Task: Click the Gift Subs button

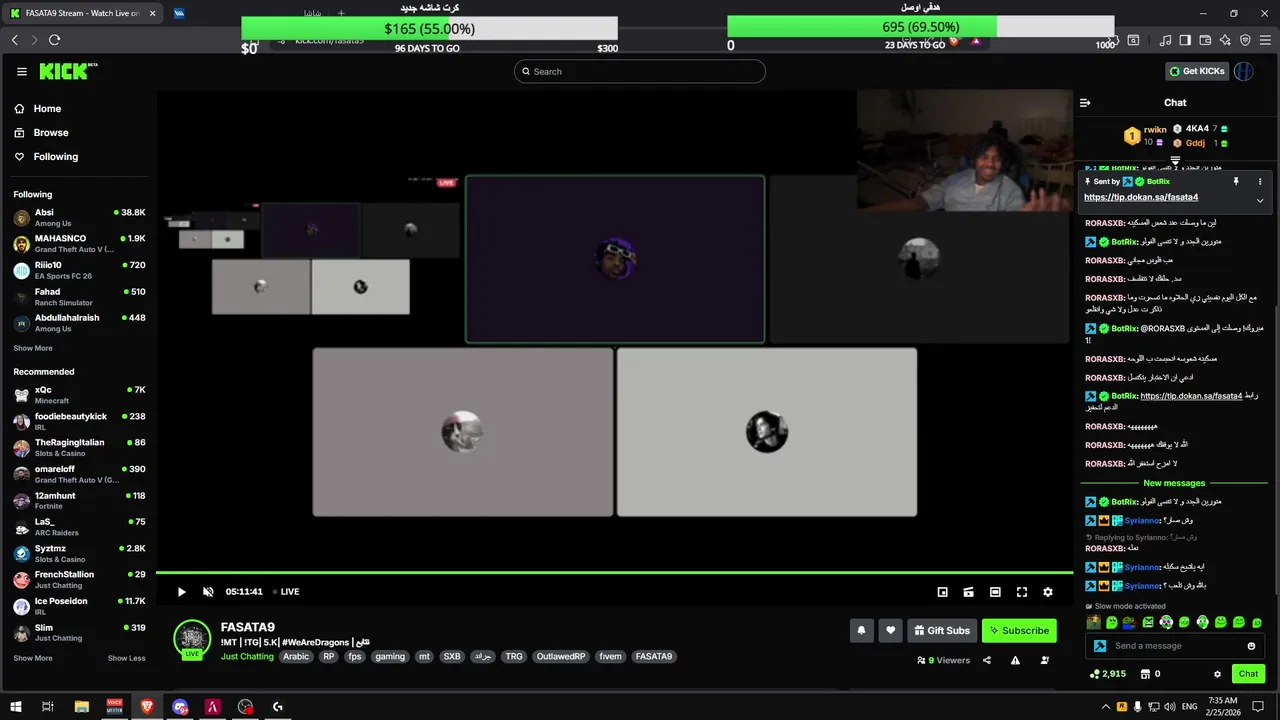Action: point(942,630)
